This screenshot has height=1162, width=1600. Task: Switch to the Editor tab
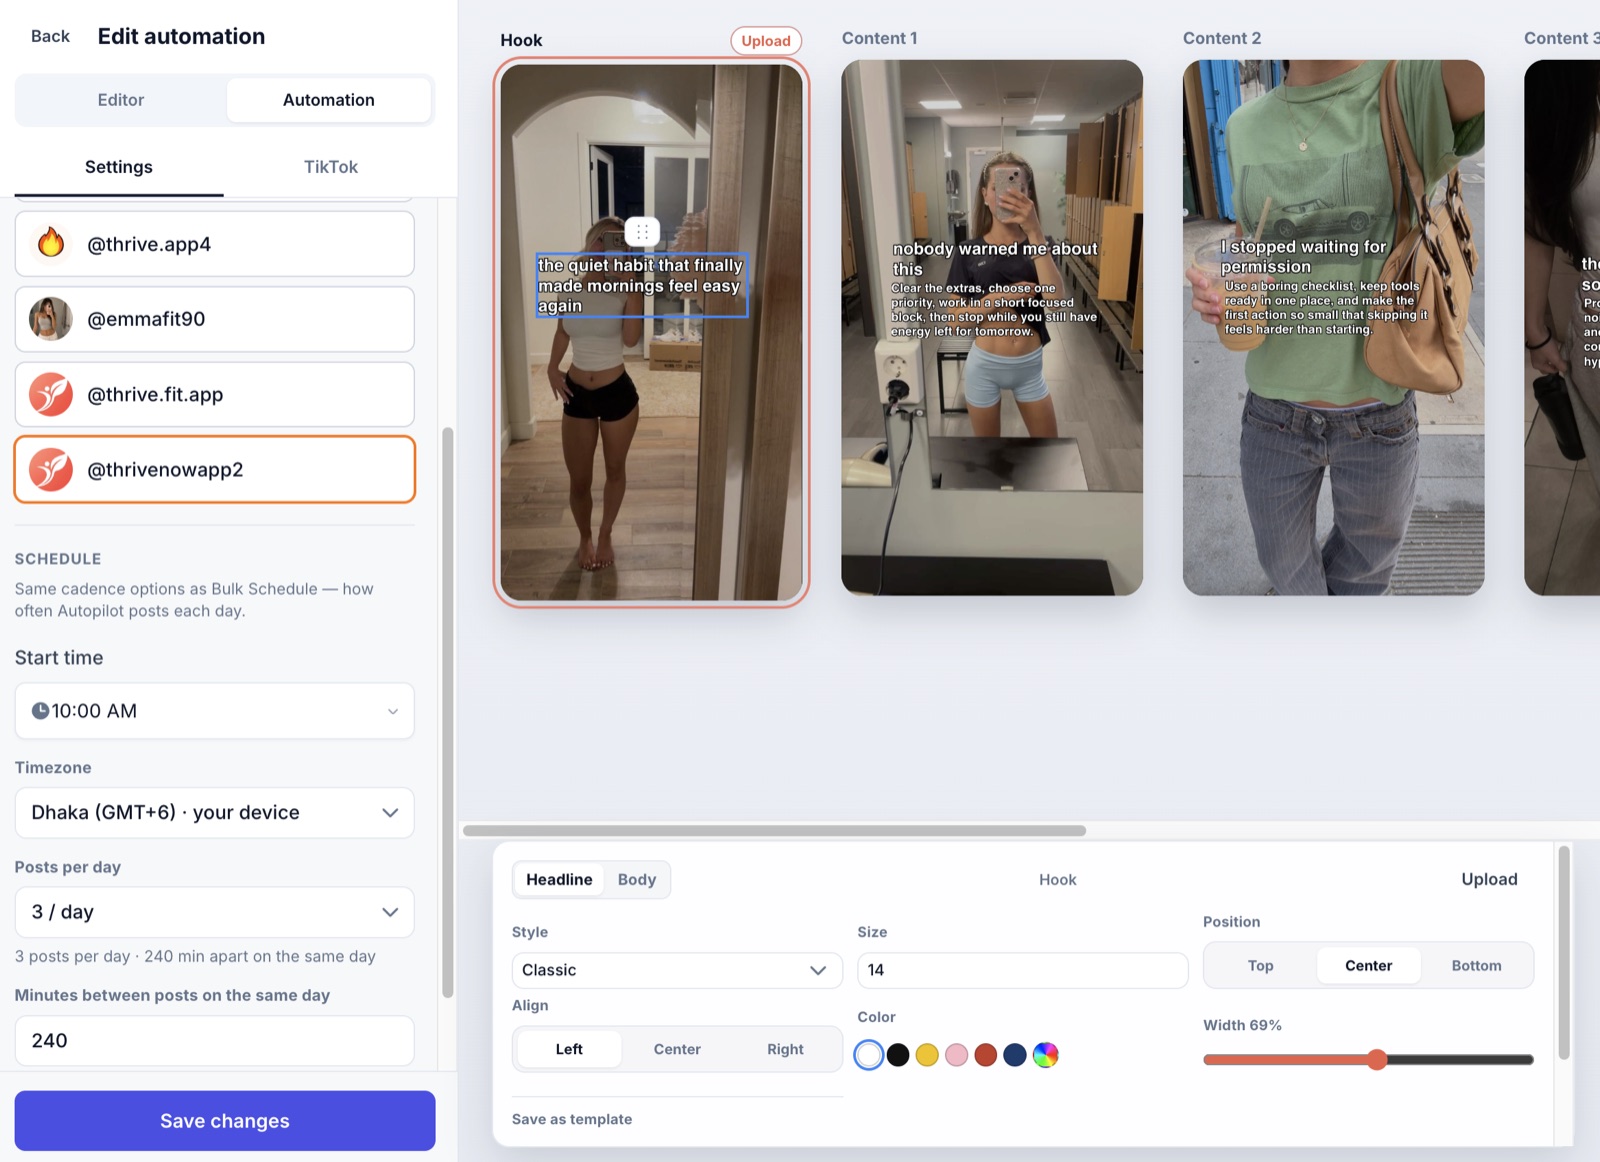[121, 100]
